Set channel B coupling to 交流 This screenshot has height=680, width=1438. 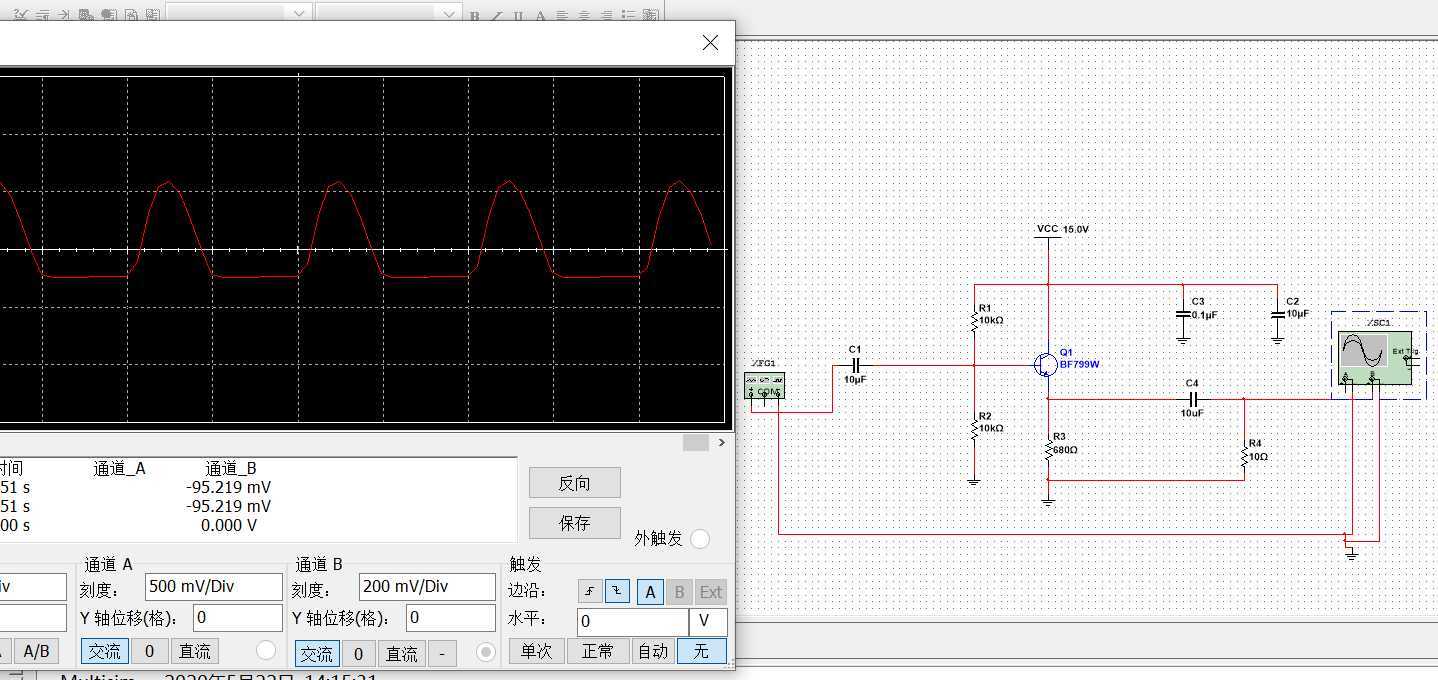tap(316, 654)
